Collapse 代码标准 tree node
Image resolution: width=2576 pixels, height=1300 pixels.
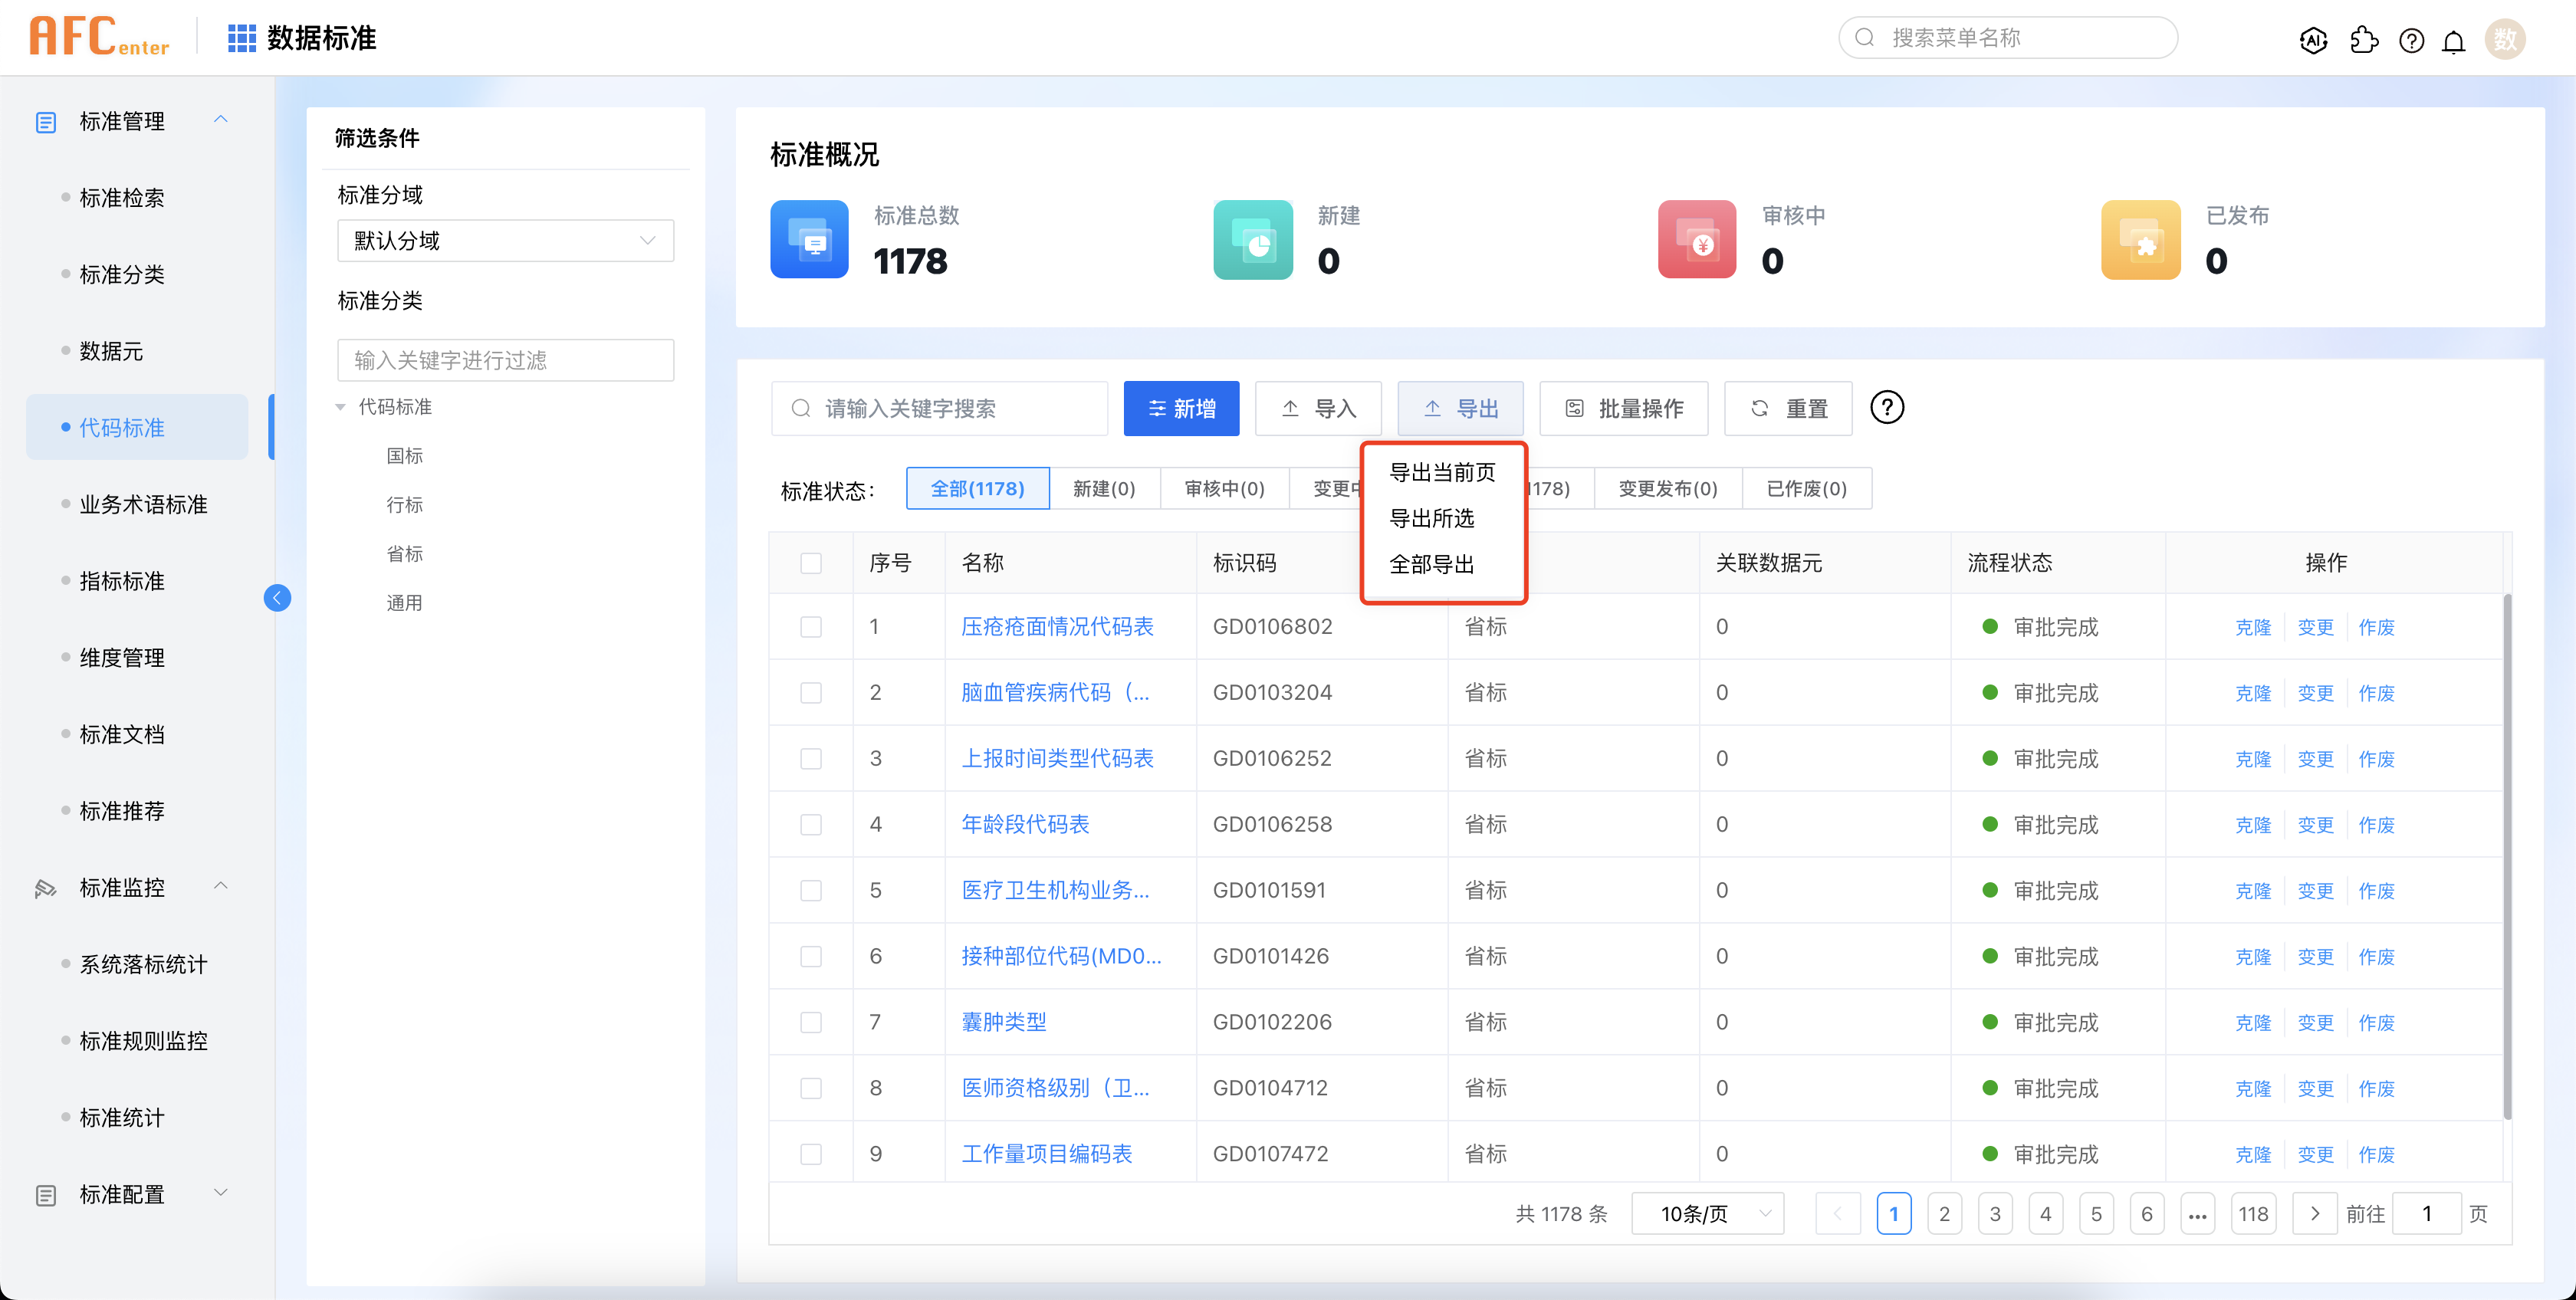(x=340, y=407)
